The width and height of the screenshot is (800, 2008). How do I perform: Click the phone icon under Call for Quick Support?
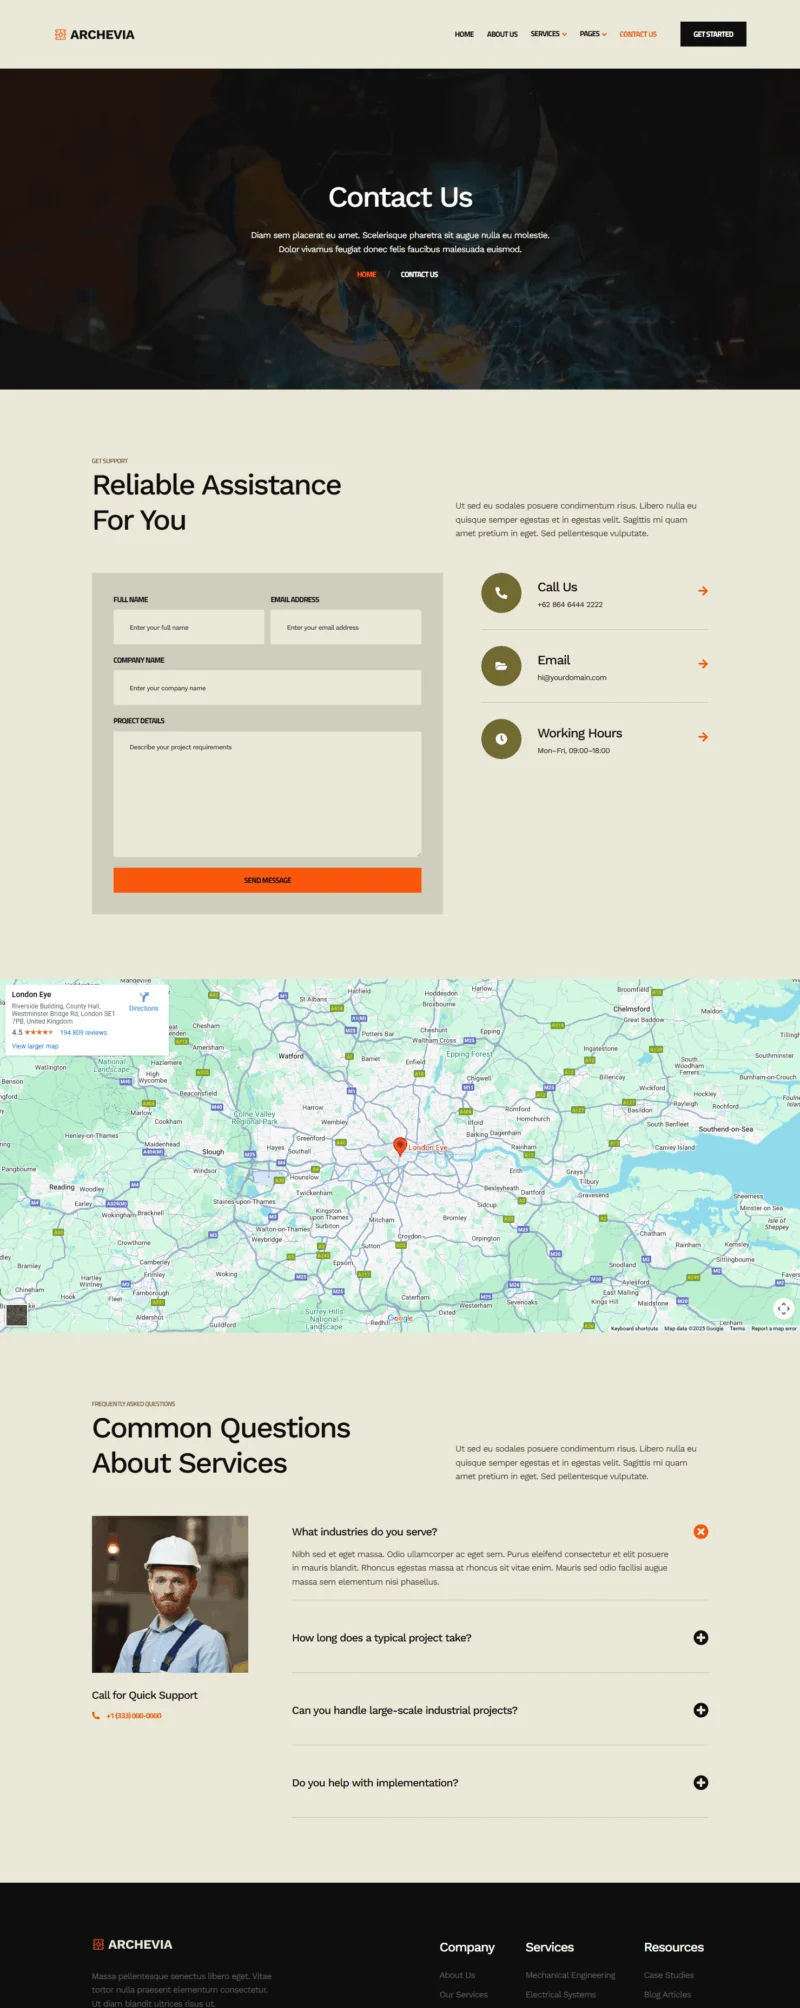click(x=96, y=1715)
